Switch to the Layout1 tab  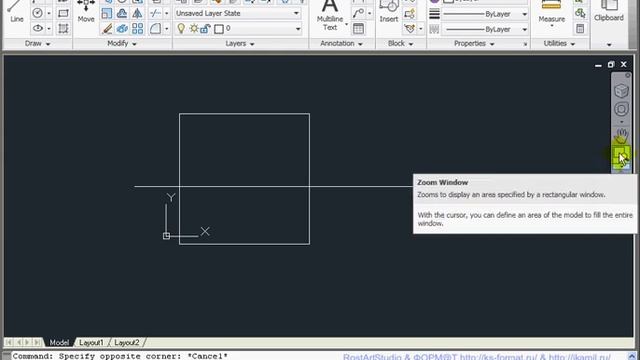point(91,342)
